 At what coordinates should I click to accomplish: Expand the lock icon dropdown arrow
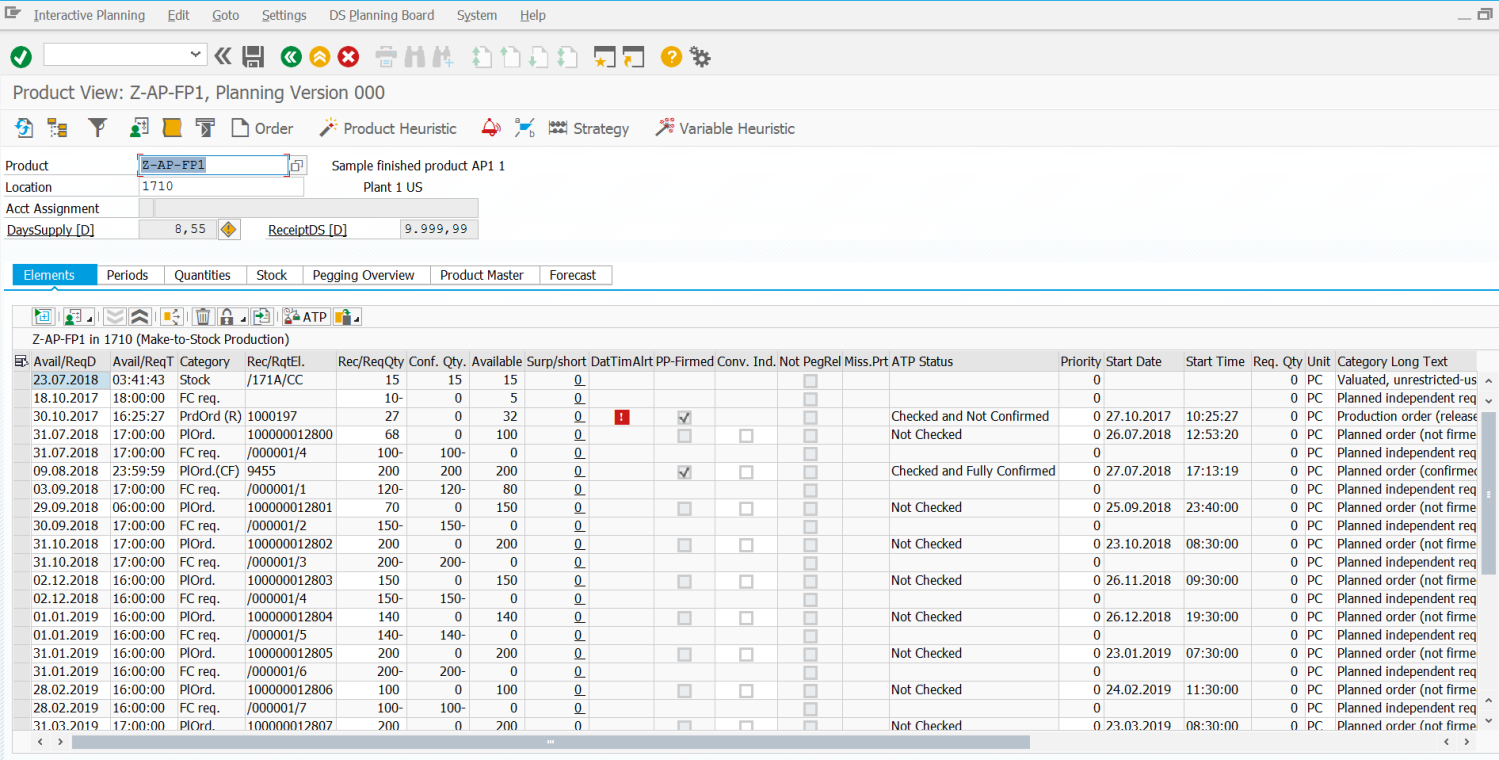[243, 319]
